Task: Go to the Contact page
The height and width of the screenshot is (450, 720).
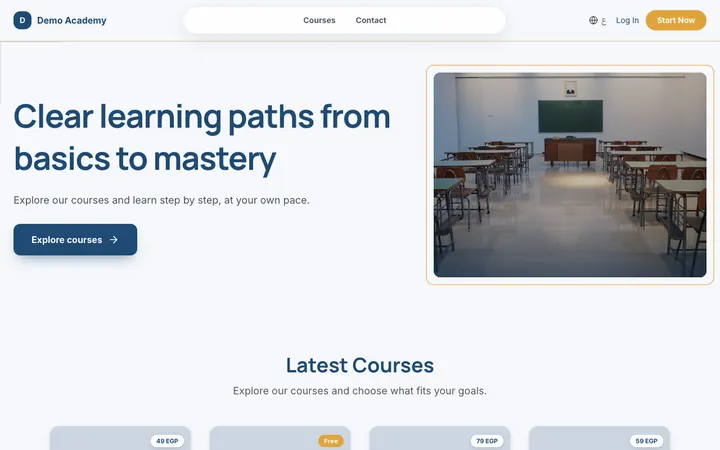Action: click(371, 20)
